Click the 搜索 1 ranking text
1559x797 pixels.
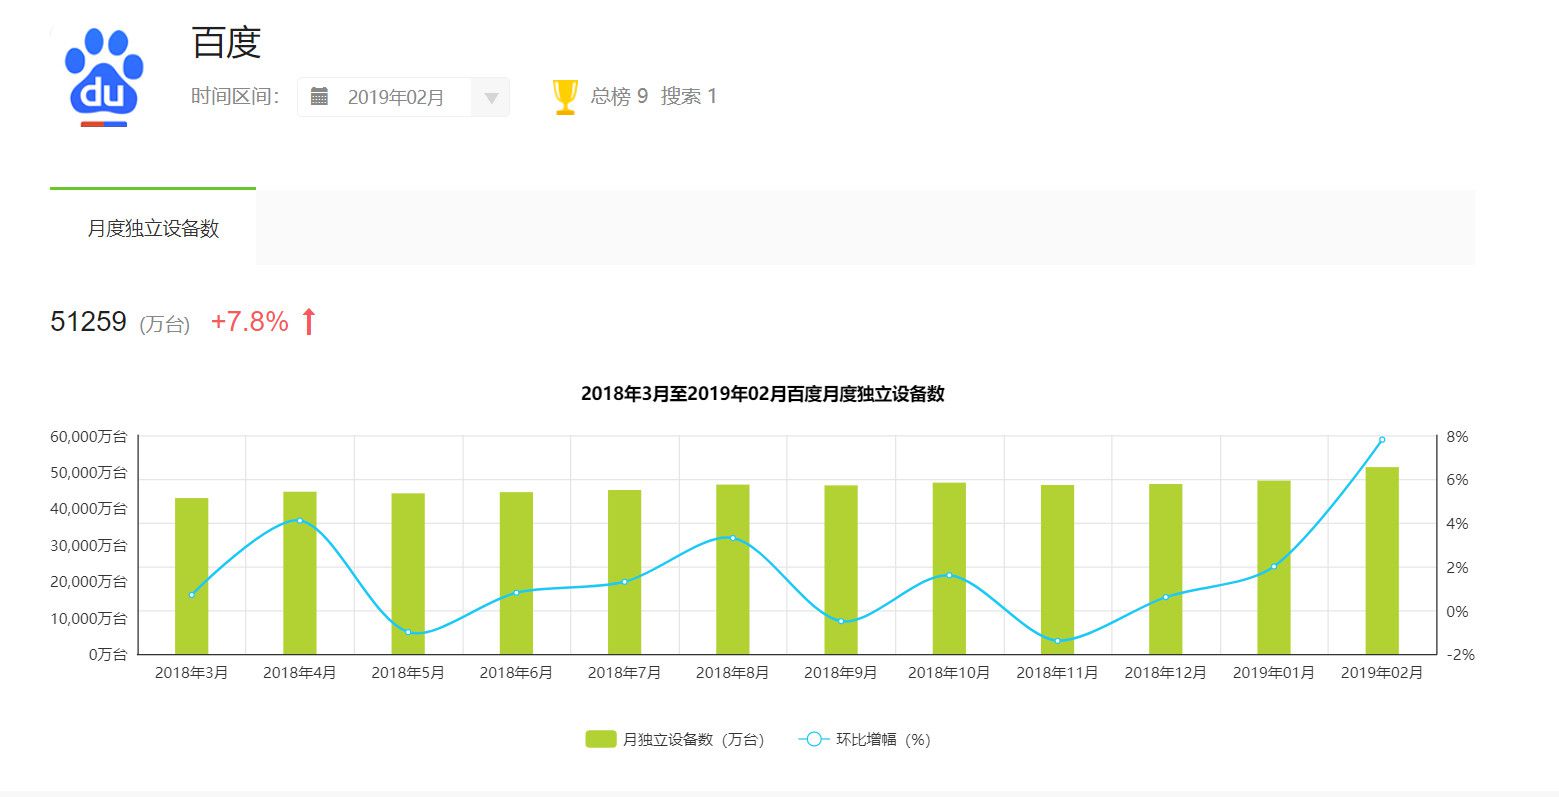689,96
